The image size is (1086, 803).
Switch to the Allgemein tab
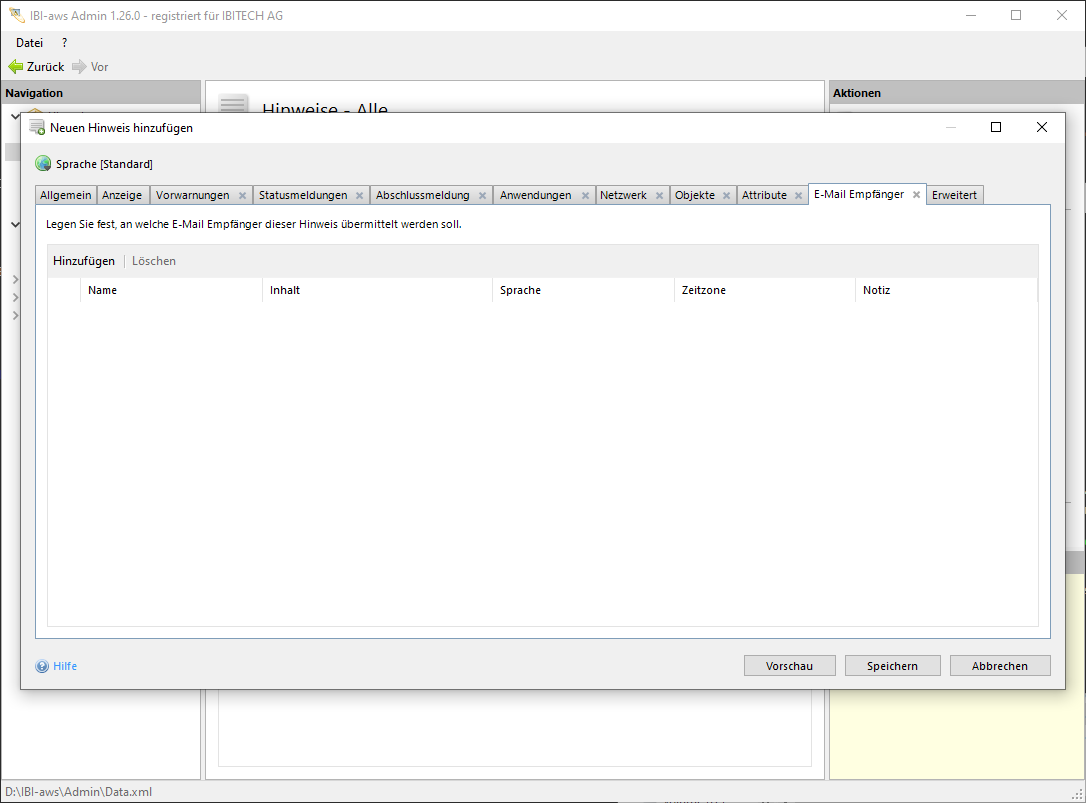(66, 195)
